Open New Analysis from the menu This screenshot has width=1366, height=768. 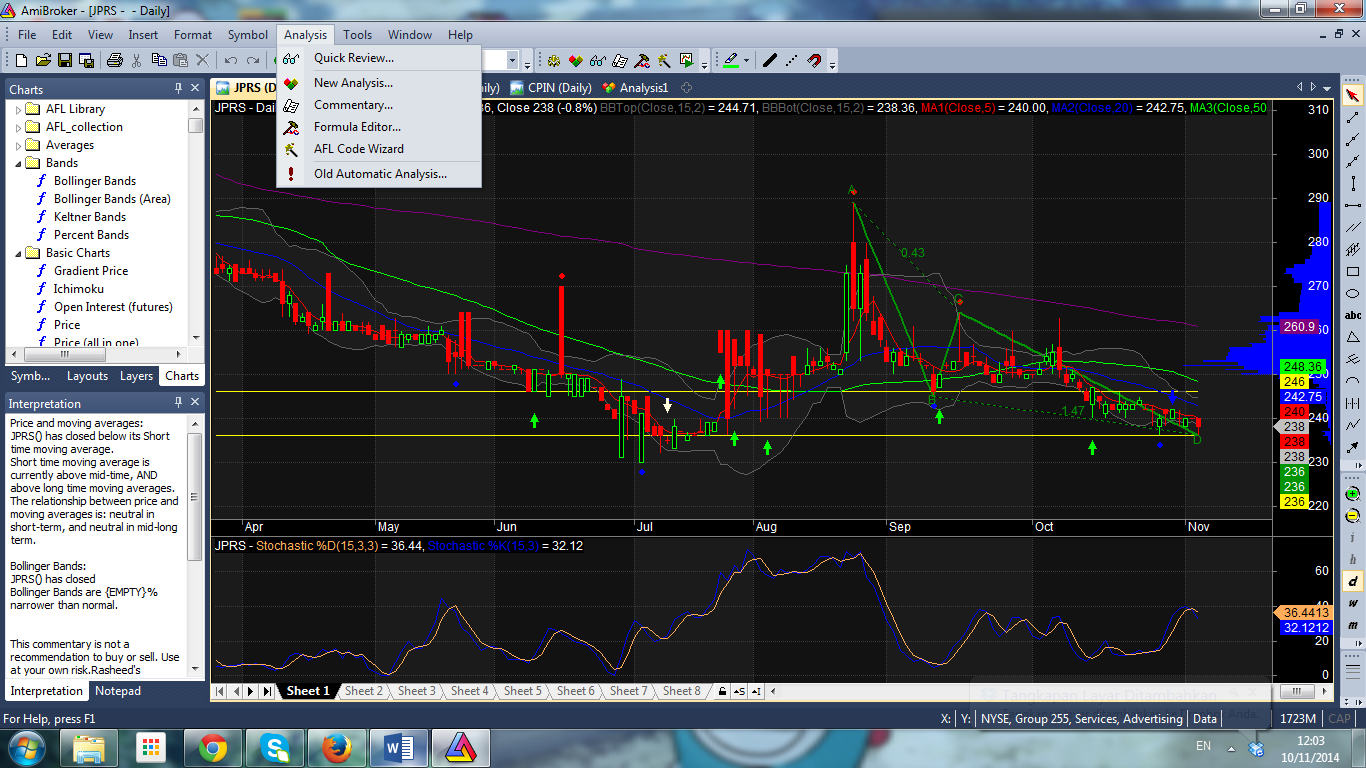click(353, 83)
